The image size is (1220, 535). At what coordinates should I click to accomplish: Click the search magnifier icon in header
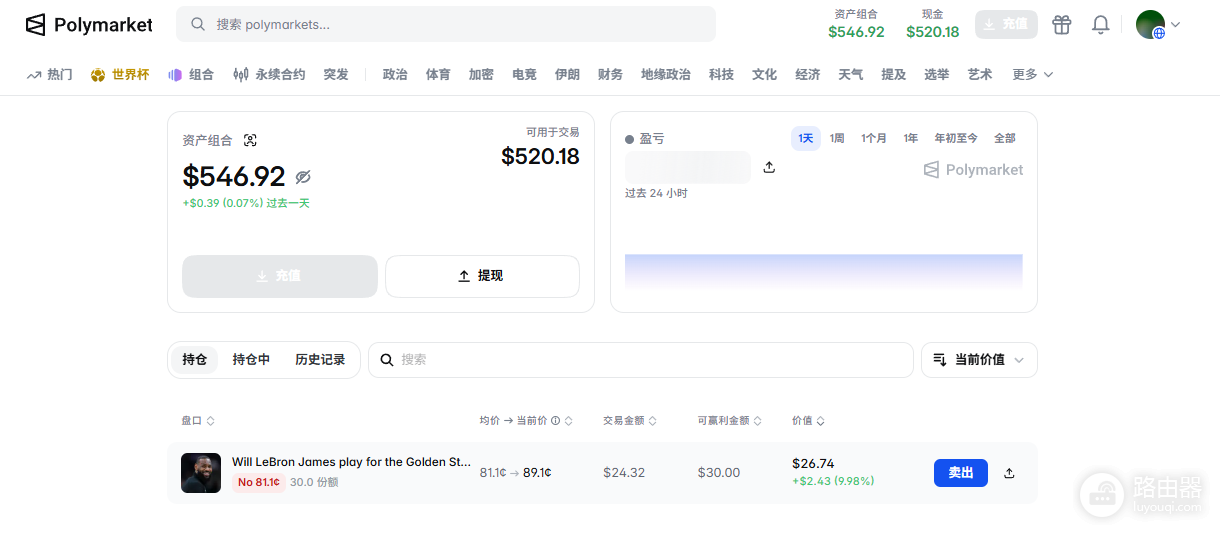(x=198, y=24)
